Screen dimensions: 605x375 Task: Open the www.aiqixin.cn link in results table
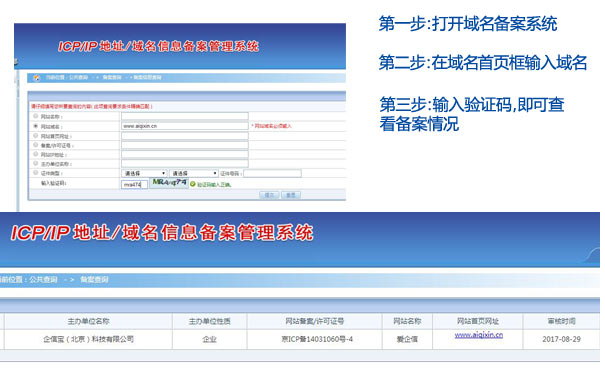pyautogui.click(x=478, y=335)
